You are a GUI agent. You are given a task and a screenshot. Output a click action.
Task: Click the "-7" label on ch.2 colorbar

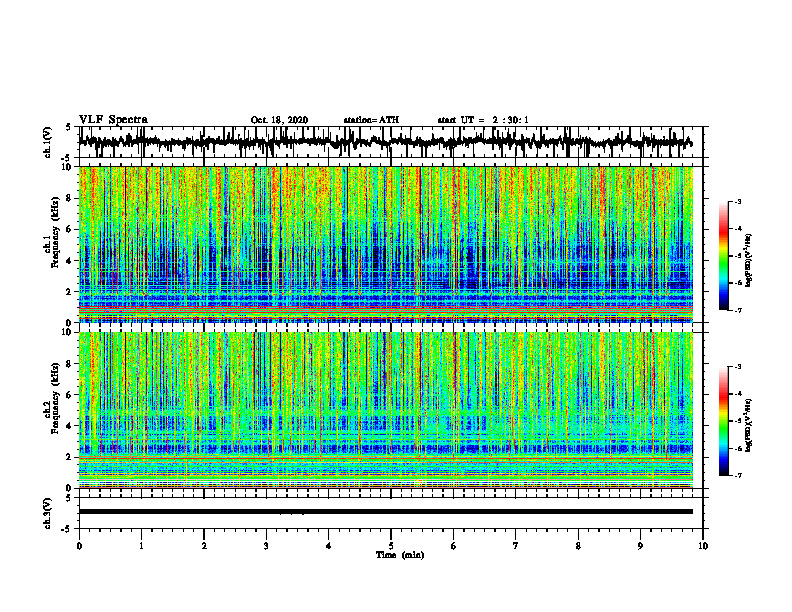pyautogui.click(x=738, y=476)
